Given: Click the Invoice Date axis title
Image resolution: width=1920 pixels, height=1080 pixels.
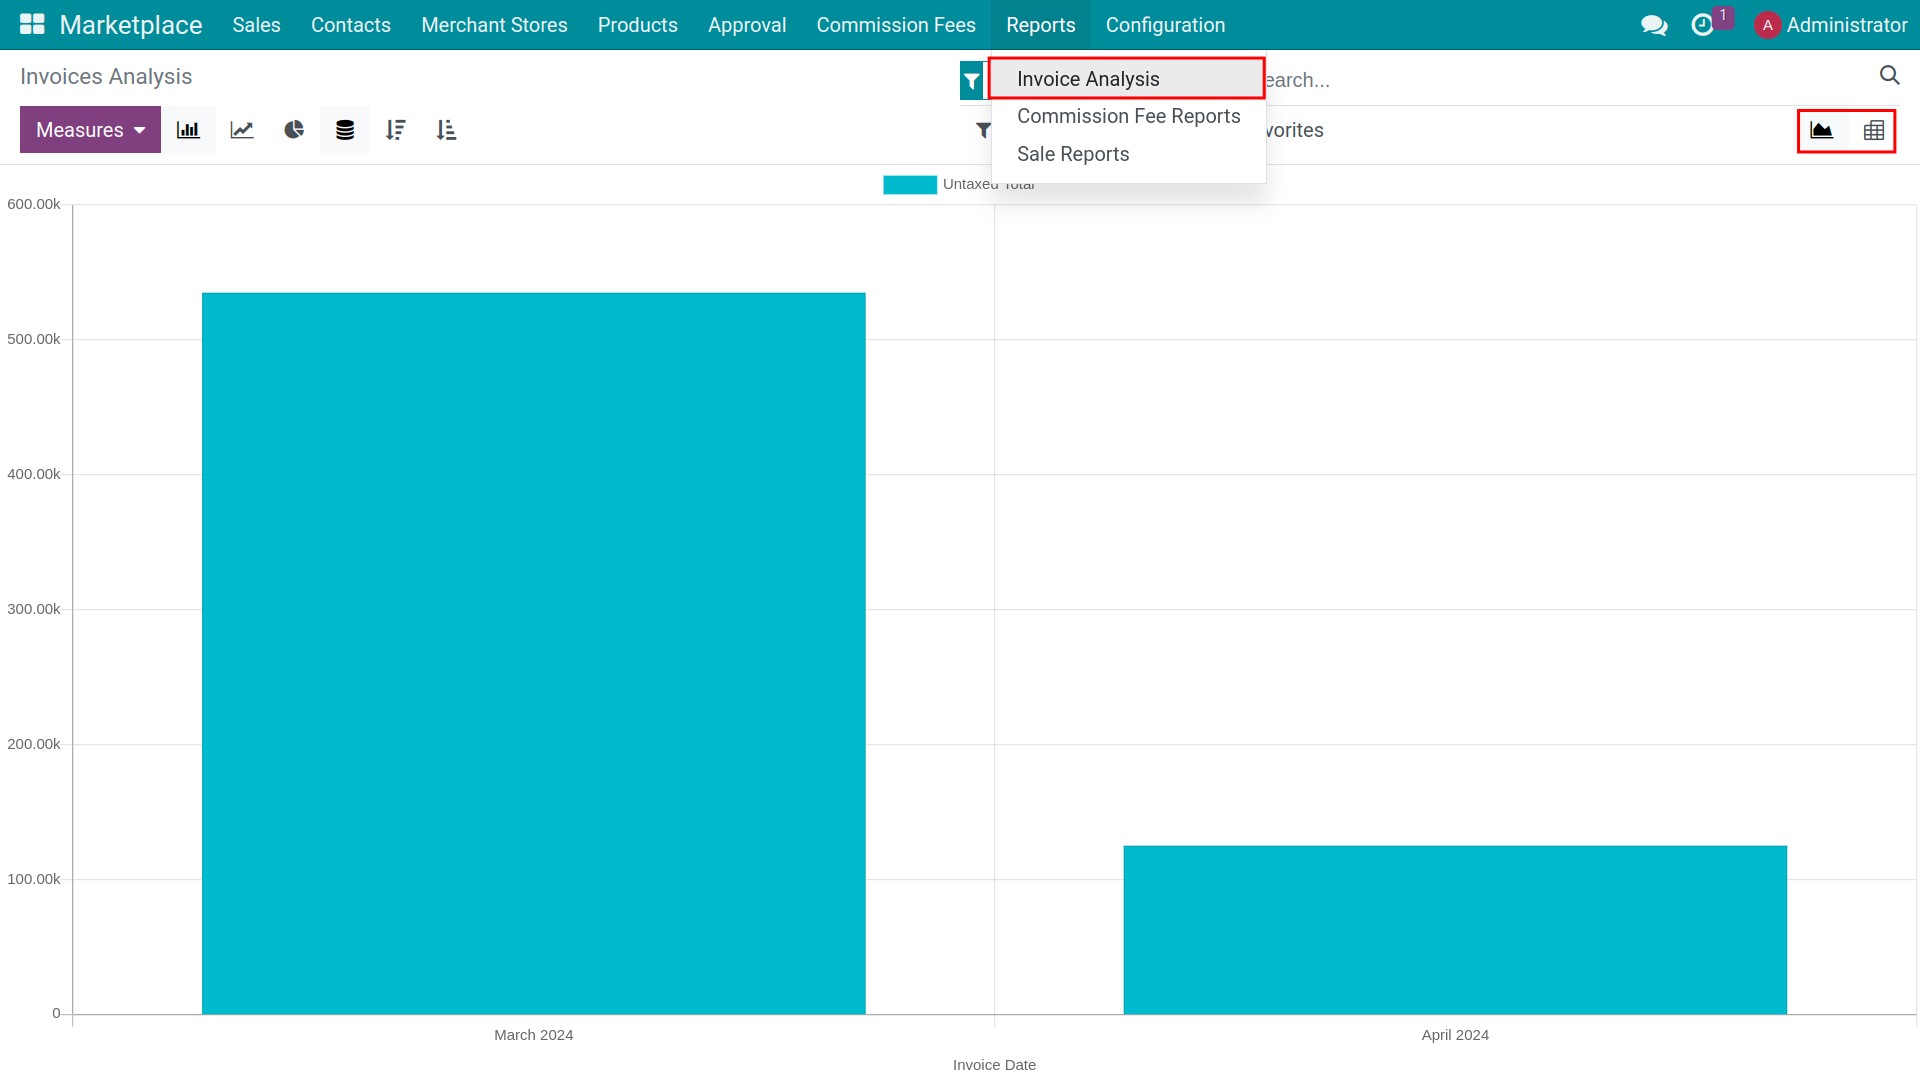Looking at the screenshot, I should point(994,1065).
